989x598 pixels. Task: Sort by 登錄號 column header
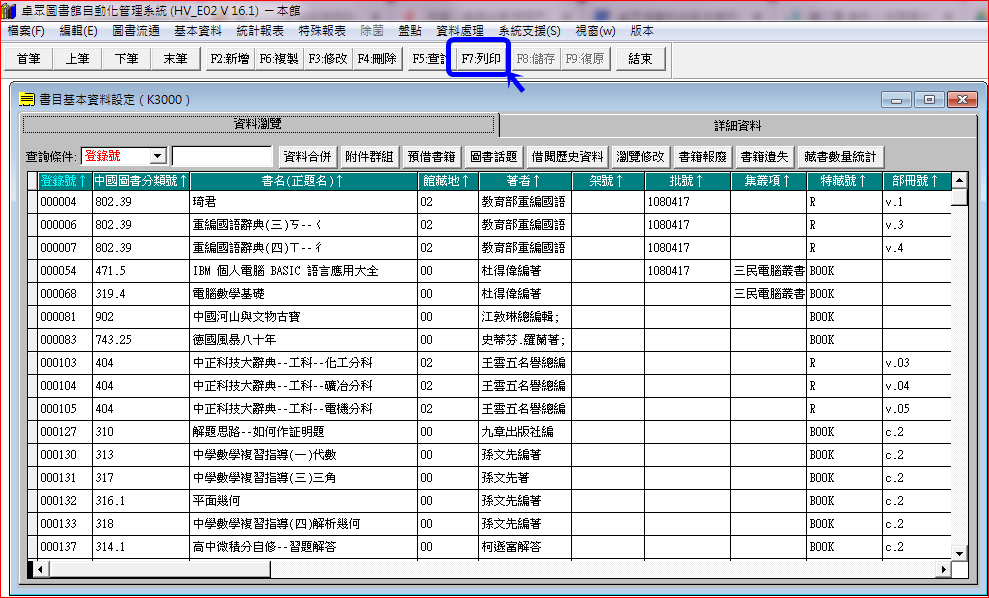click(x=65, y=181)
